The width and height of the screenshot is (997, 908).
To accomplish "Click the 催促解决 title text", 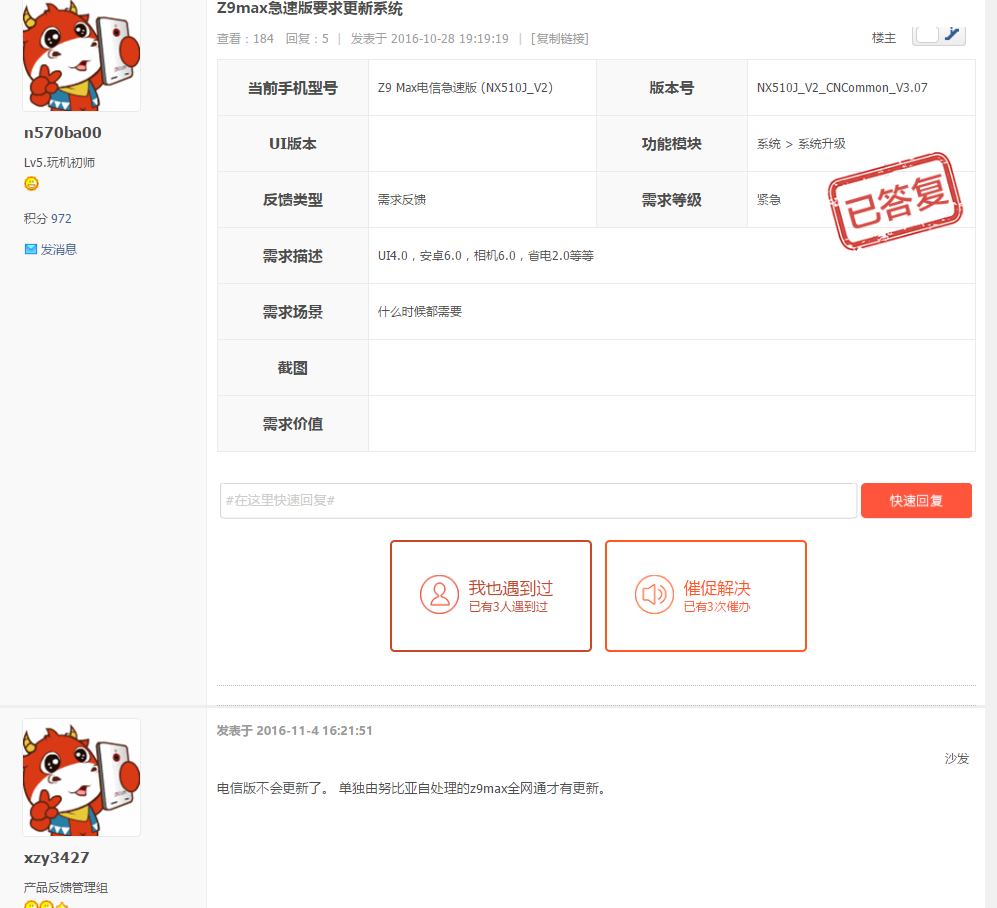I will point(717,588).
